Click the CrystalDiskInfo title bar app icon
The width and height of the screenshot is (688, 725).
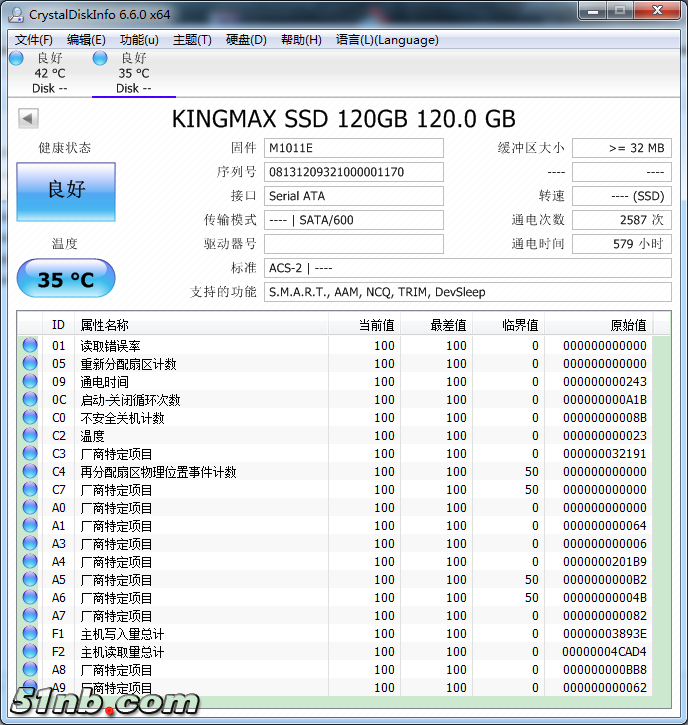(16, 14)
